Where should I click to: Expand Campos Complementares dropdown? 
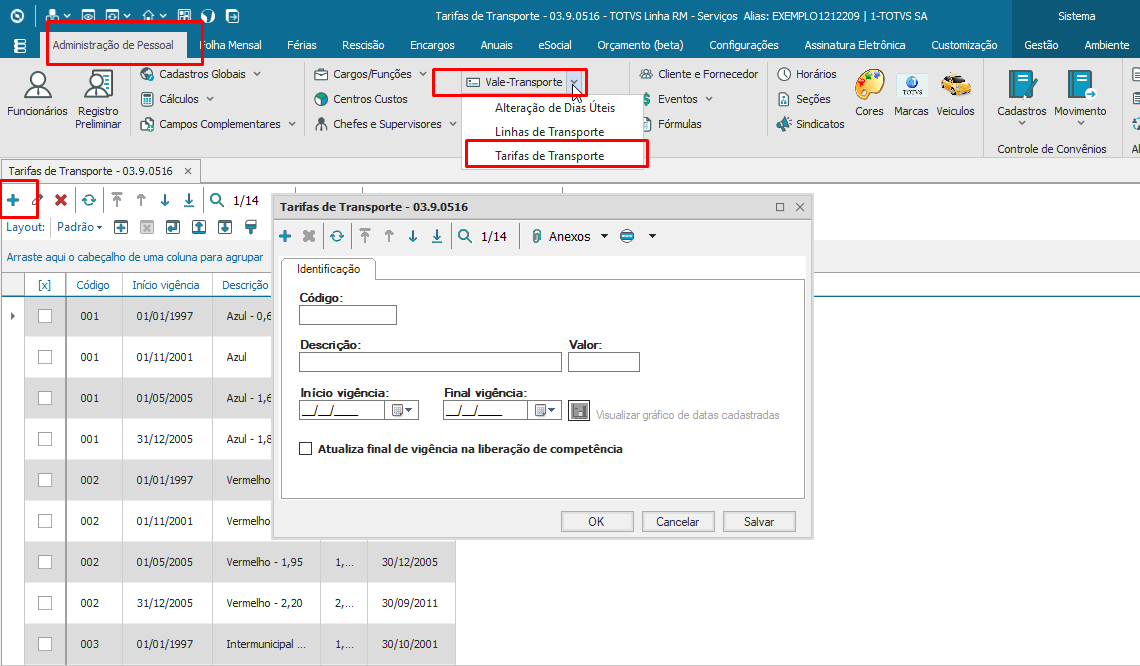[x=292, y=124]
